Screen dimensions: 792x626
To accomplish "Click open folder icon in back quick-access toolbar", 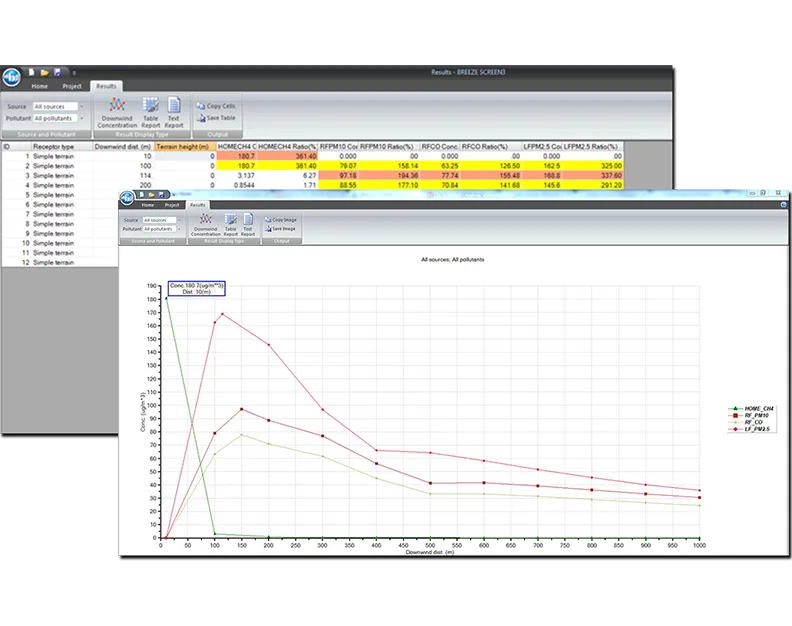I will coord(45,72).
